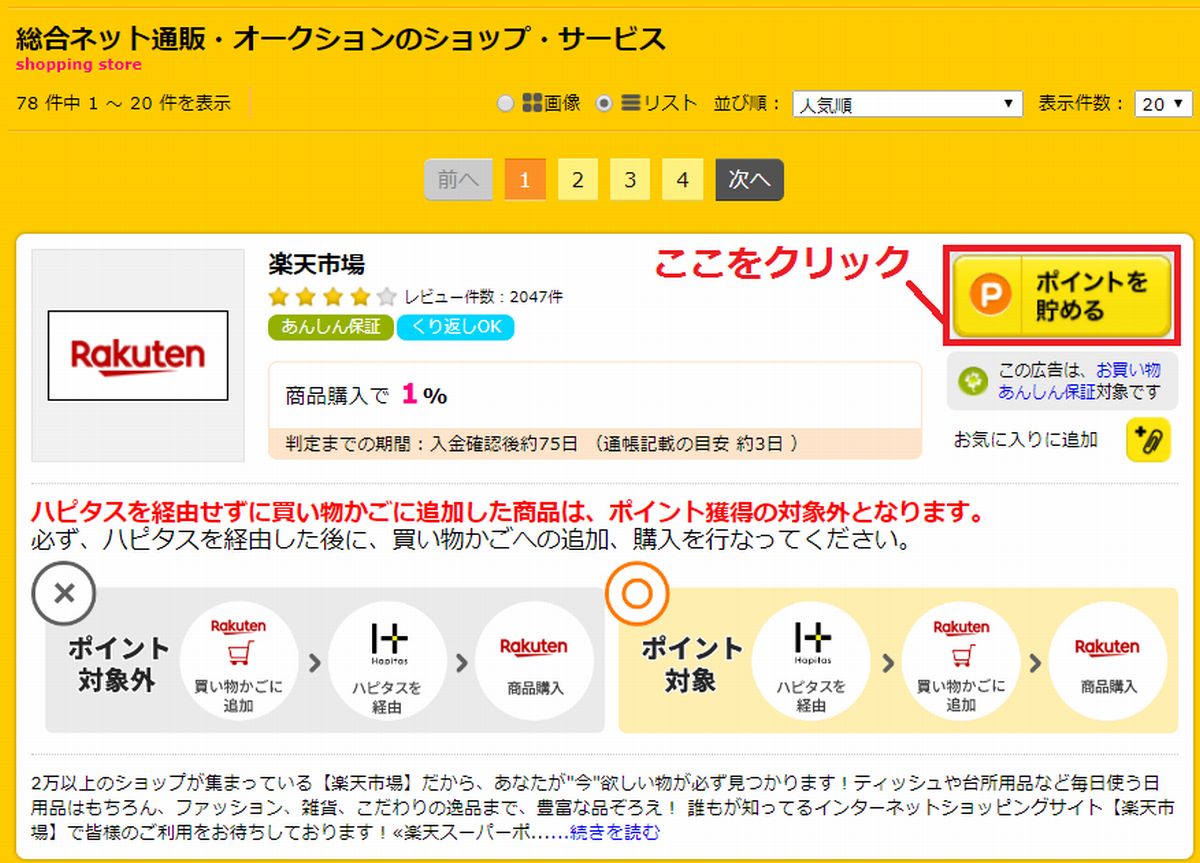Click the 78 件中 1～20 件を表示 text
Screen dimensions: 1200x863
pos(124,103)
